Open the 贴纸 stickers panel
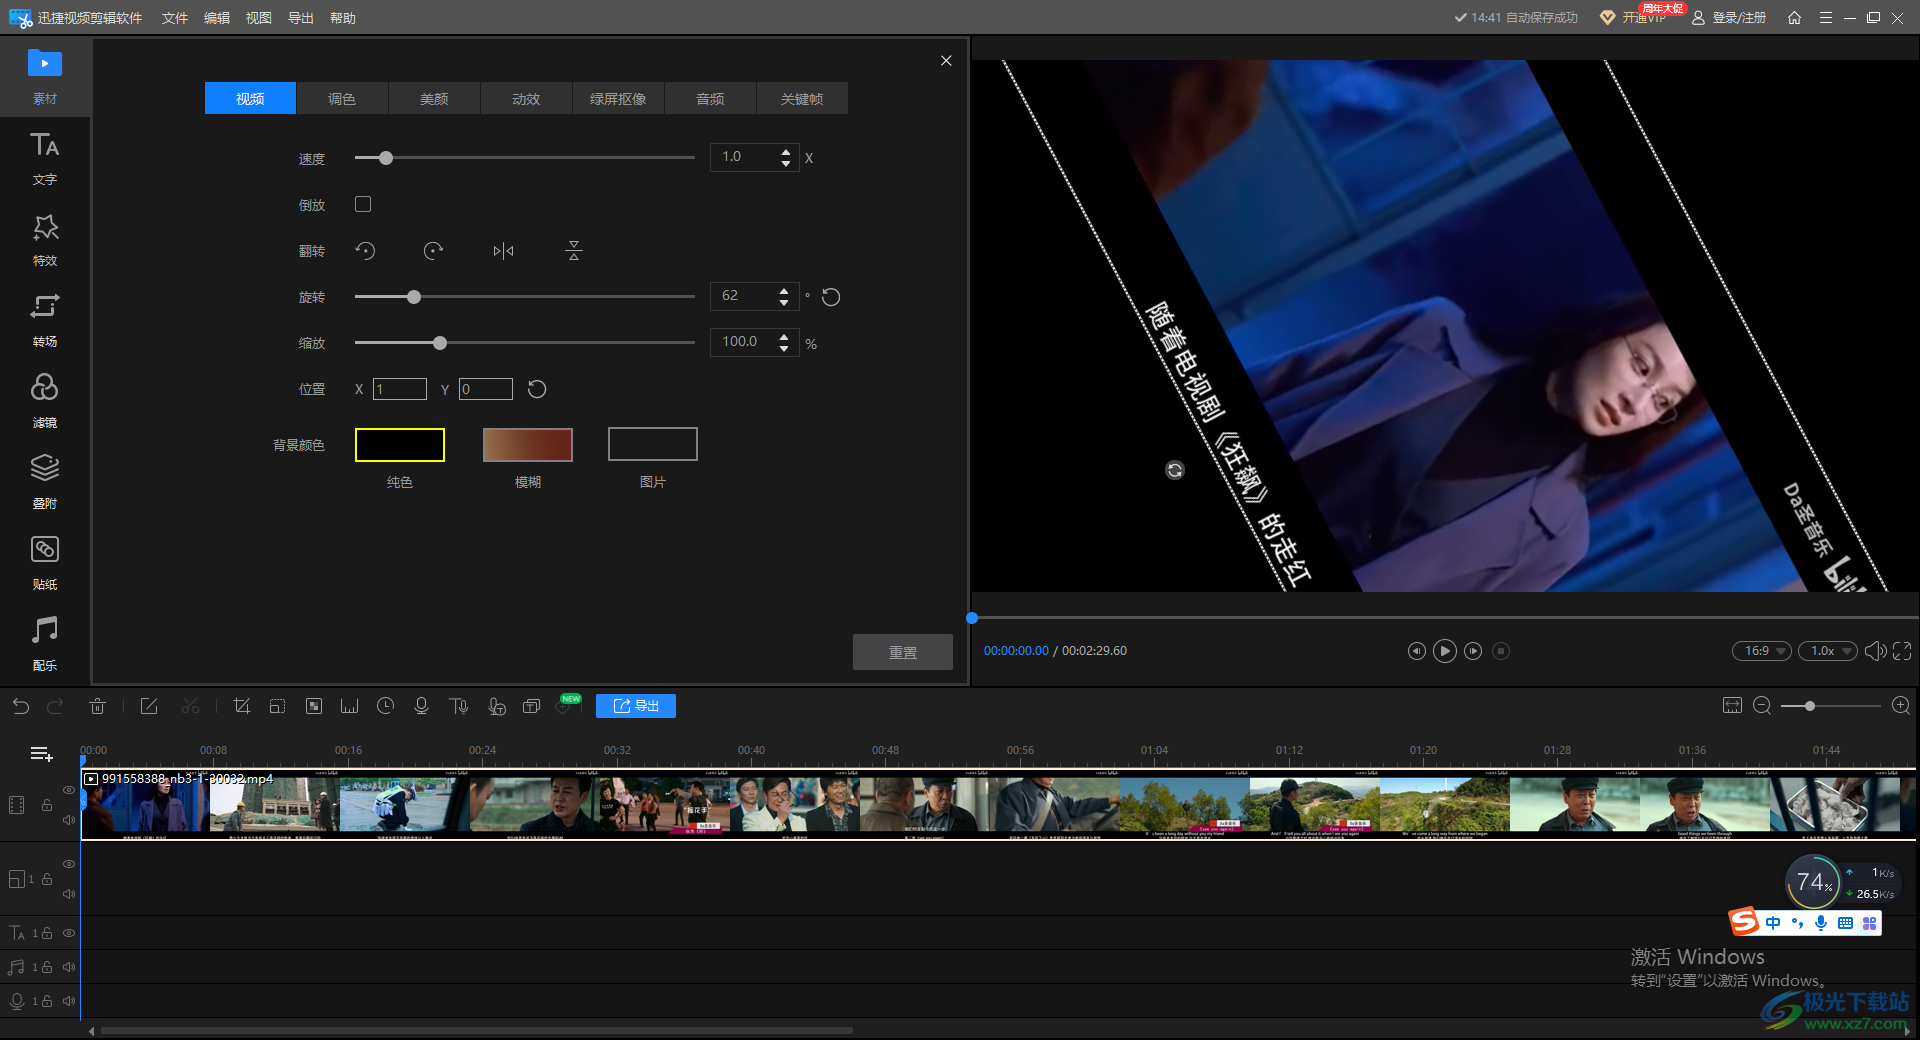Screen dimensions: 1920x1040 point(45,564)
